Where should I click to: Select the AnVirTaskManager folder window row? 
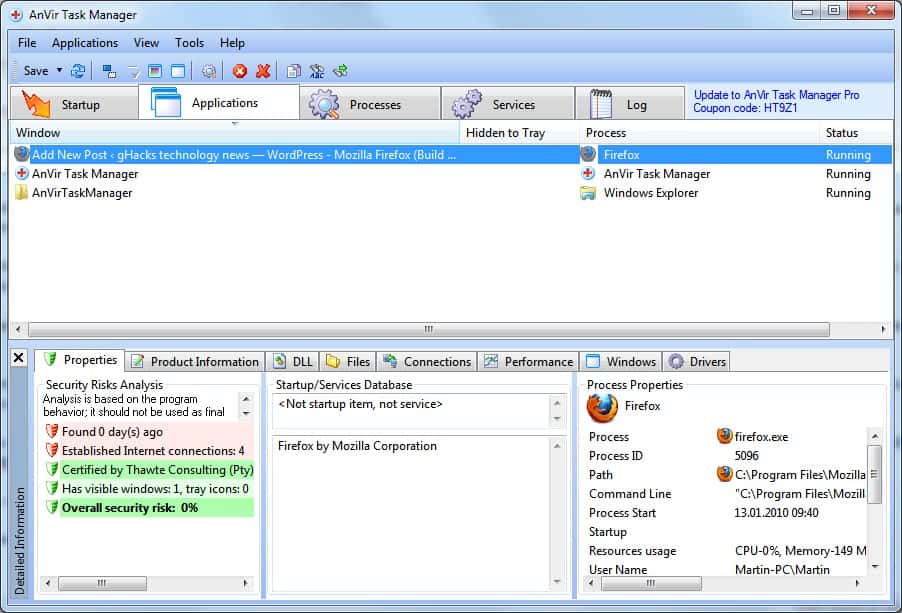pyautogui.click(x=452, y=192)
